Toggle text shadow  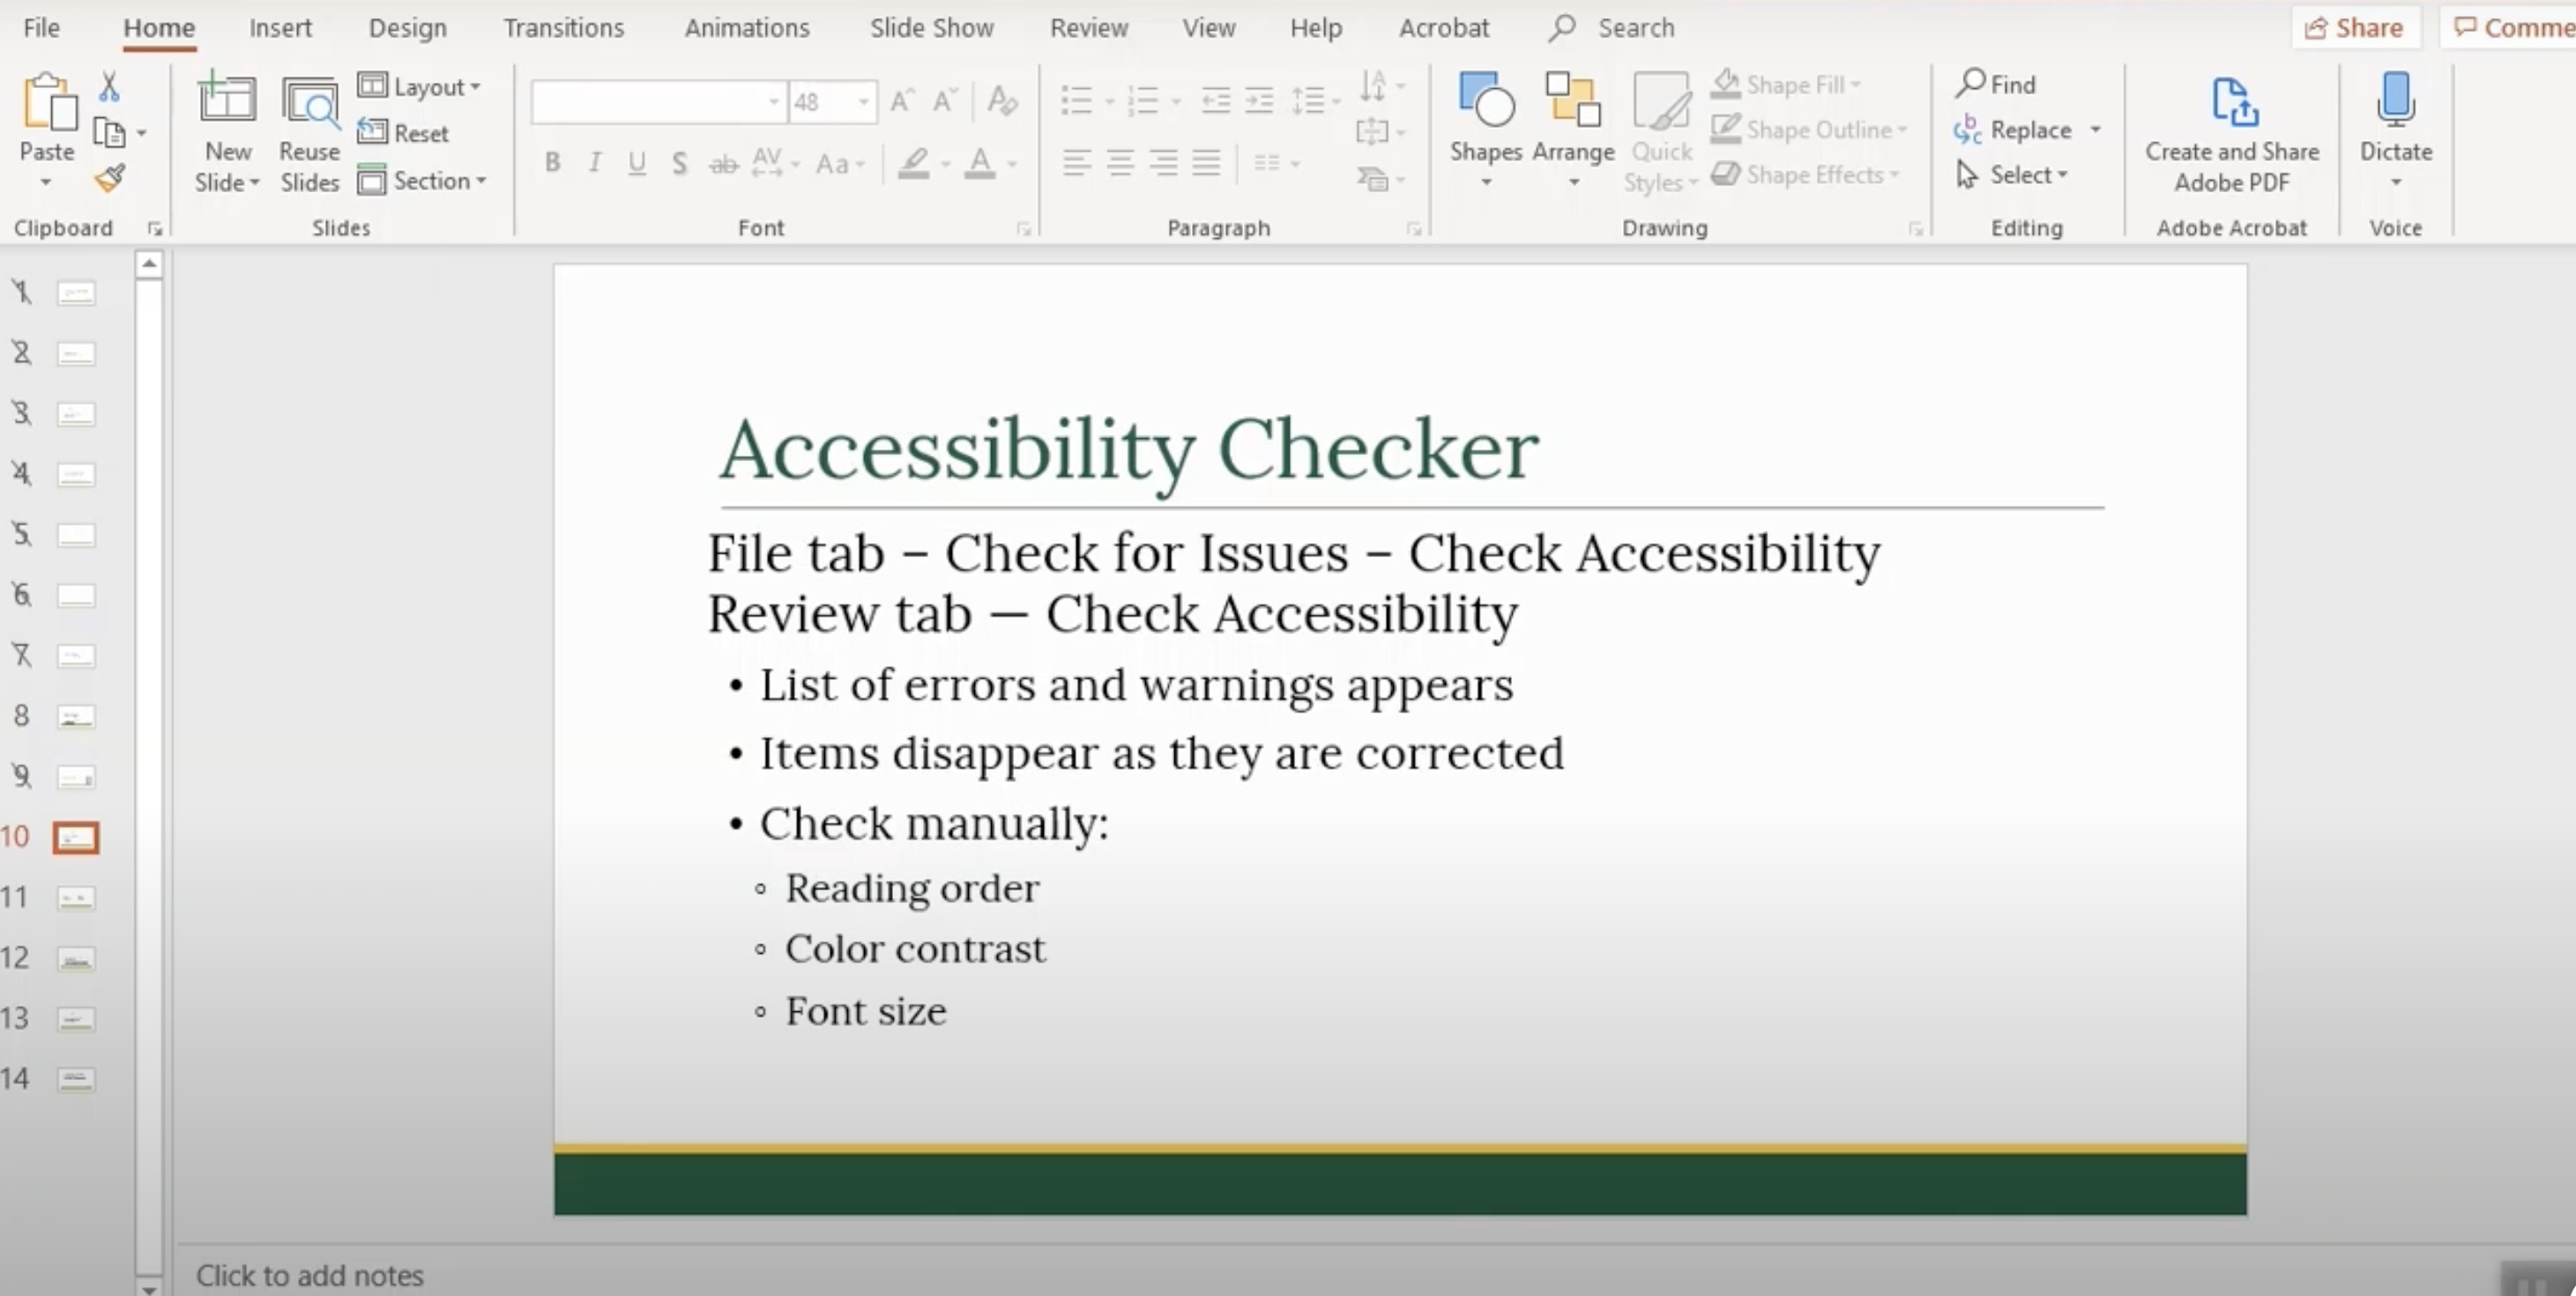click(679, 162)
